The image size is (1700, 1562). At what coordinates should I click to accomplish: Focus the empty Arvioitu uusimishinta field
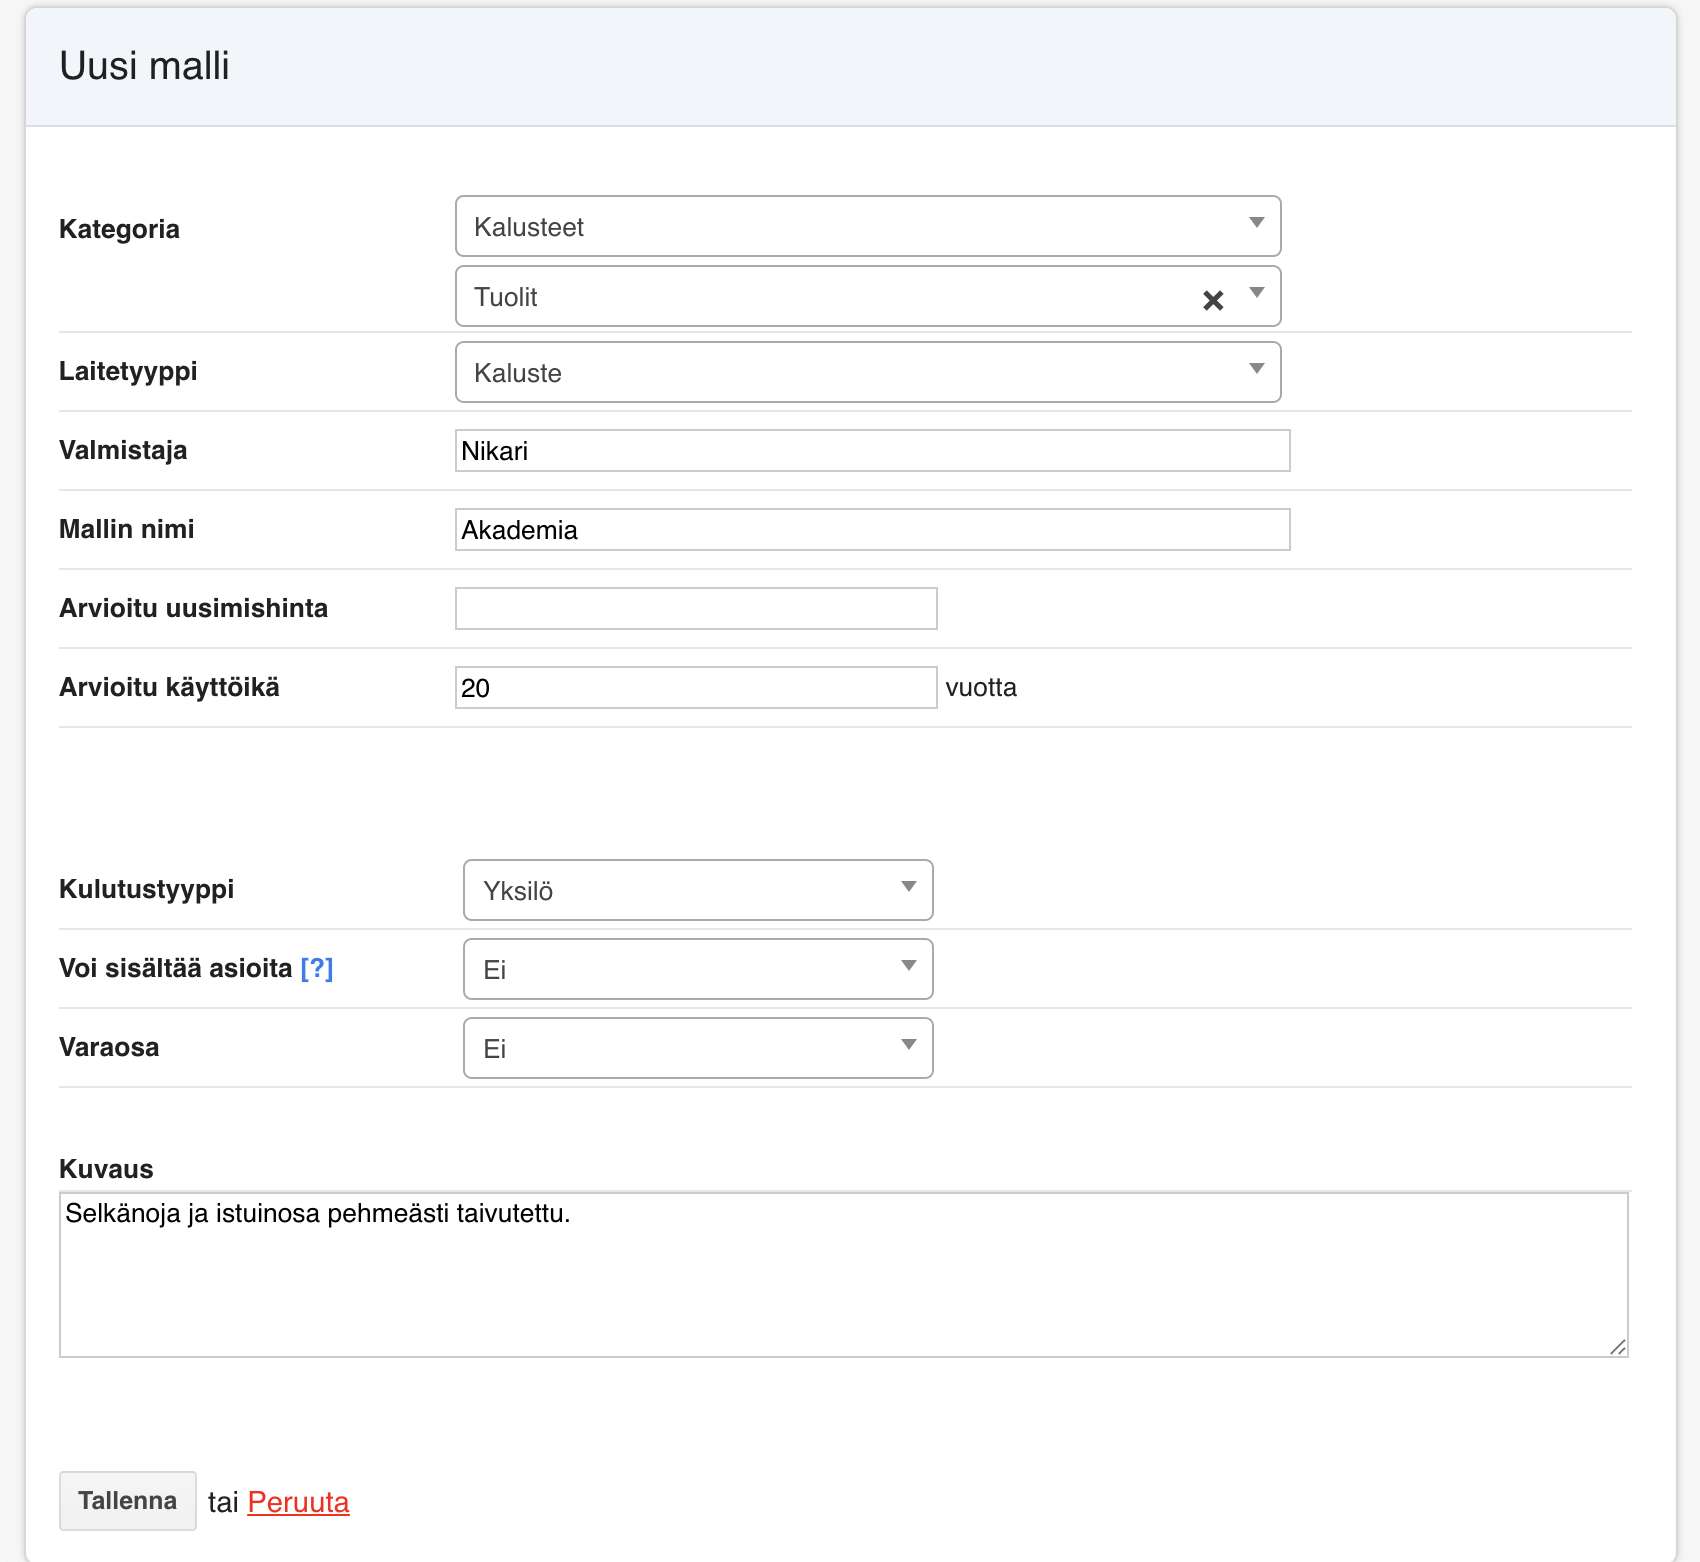pyautogui.click(x=696, y=609)
